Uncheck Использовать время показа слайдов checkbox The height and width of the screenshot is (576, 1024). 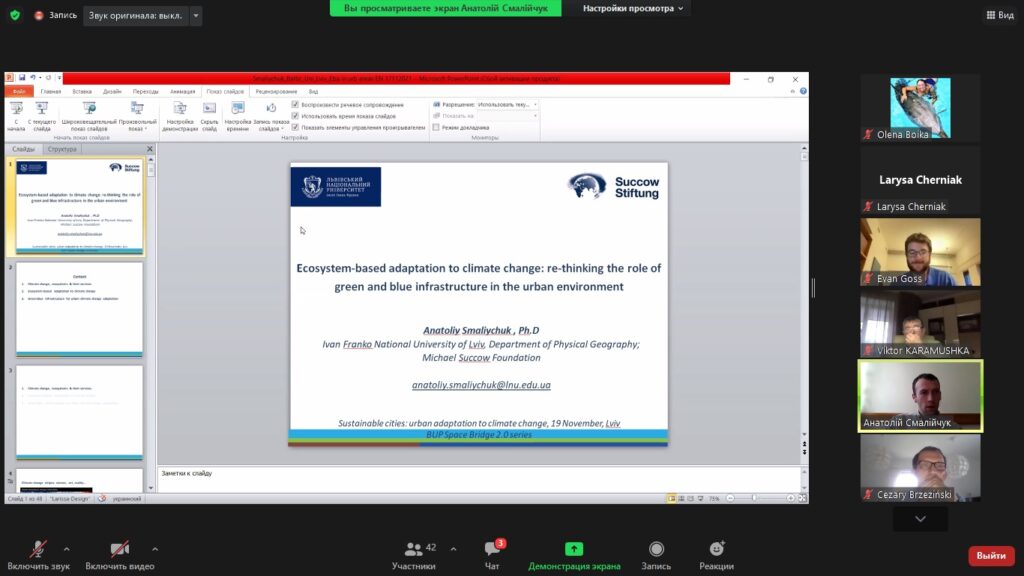pyautogui.click(x=295, y=116)
